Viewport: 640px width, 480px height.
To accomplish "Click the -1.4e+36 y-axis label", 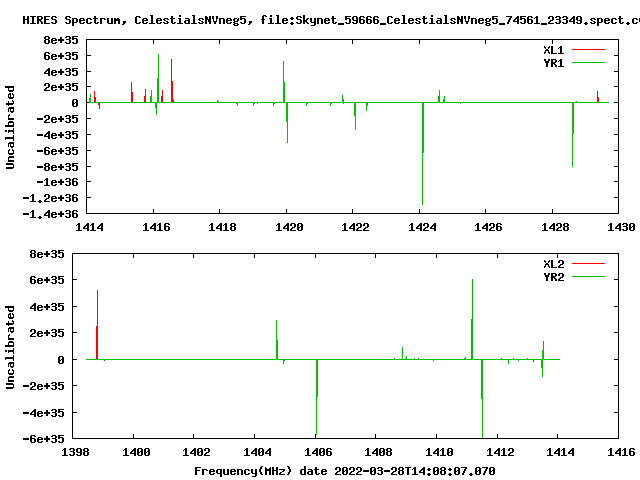I will click(50, 214).
